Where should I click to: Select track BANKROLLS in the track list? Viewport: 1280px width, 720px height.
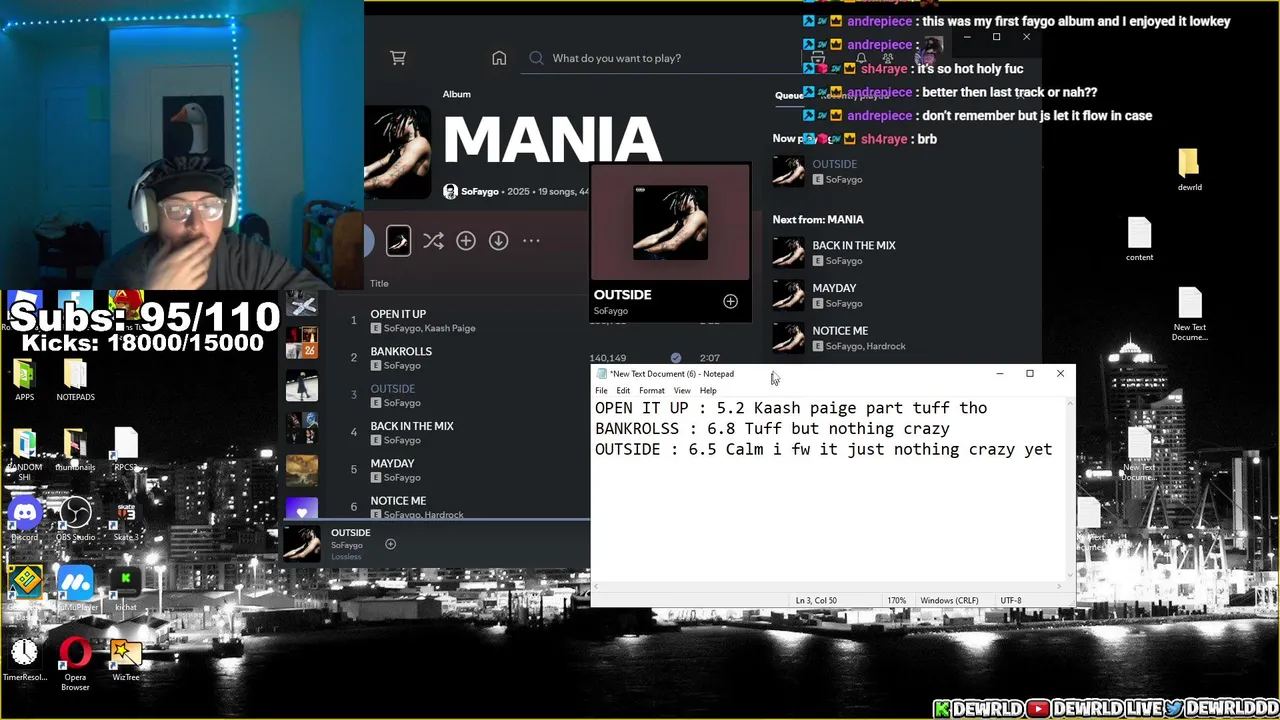point(401,351)
